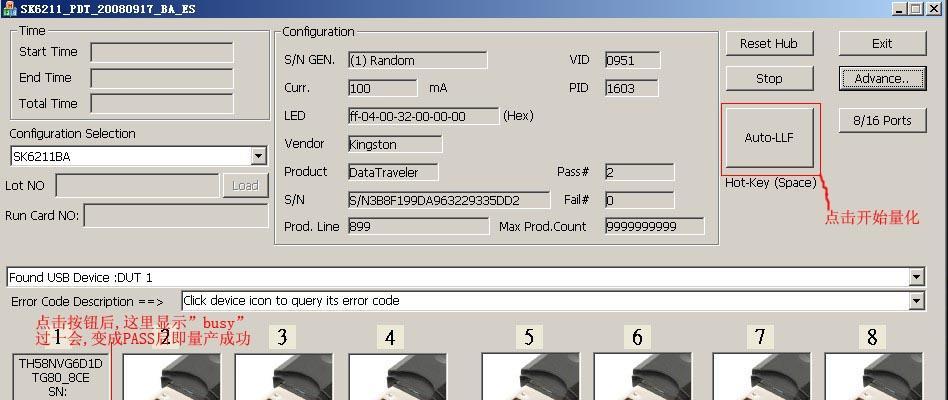Click the port number 4 label
948x400 pixels.
tap(390, 337)
